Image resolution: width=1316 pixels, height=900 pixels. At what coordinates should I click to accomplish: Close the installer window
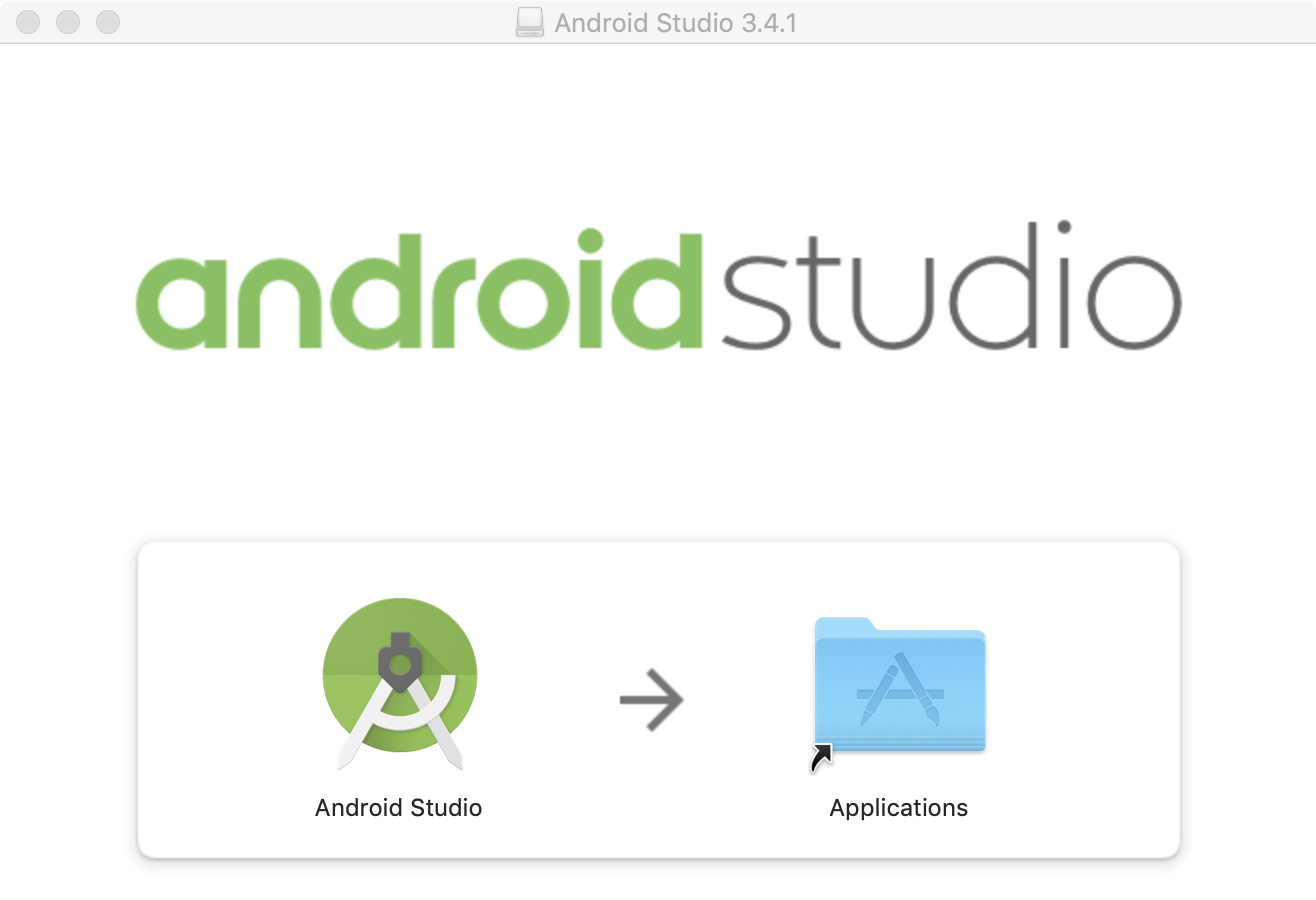click(x=28, y=22)
